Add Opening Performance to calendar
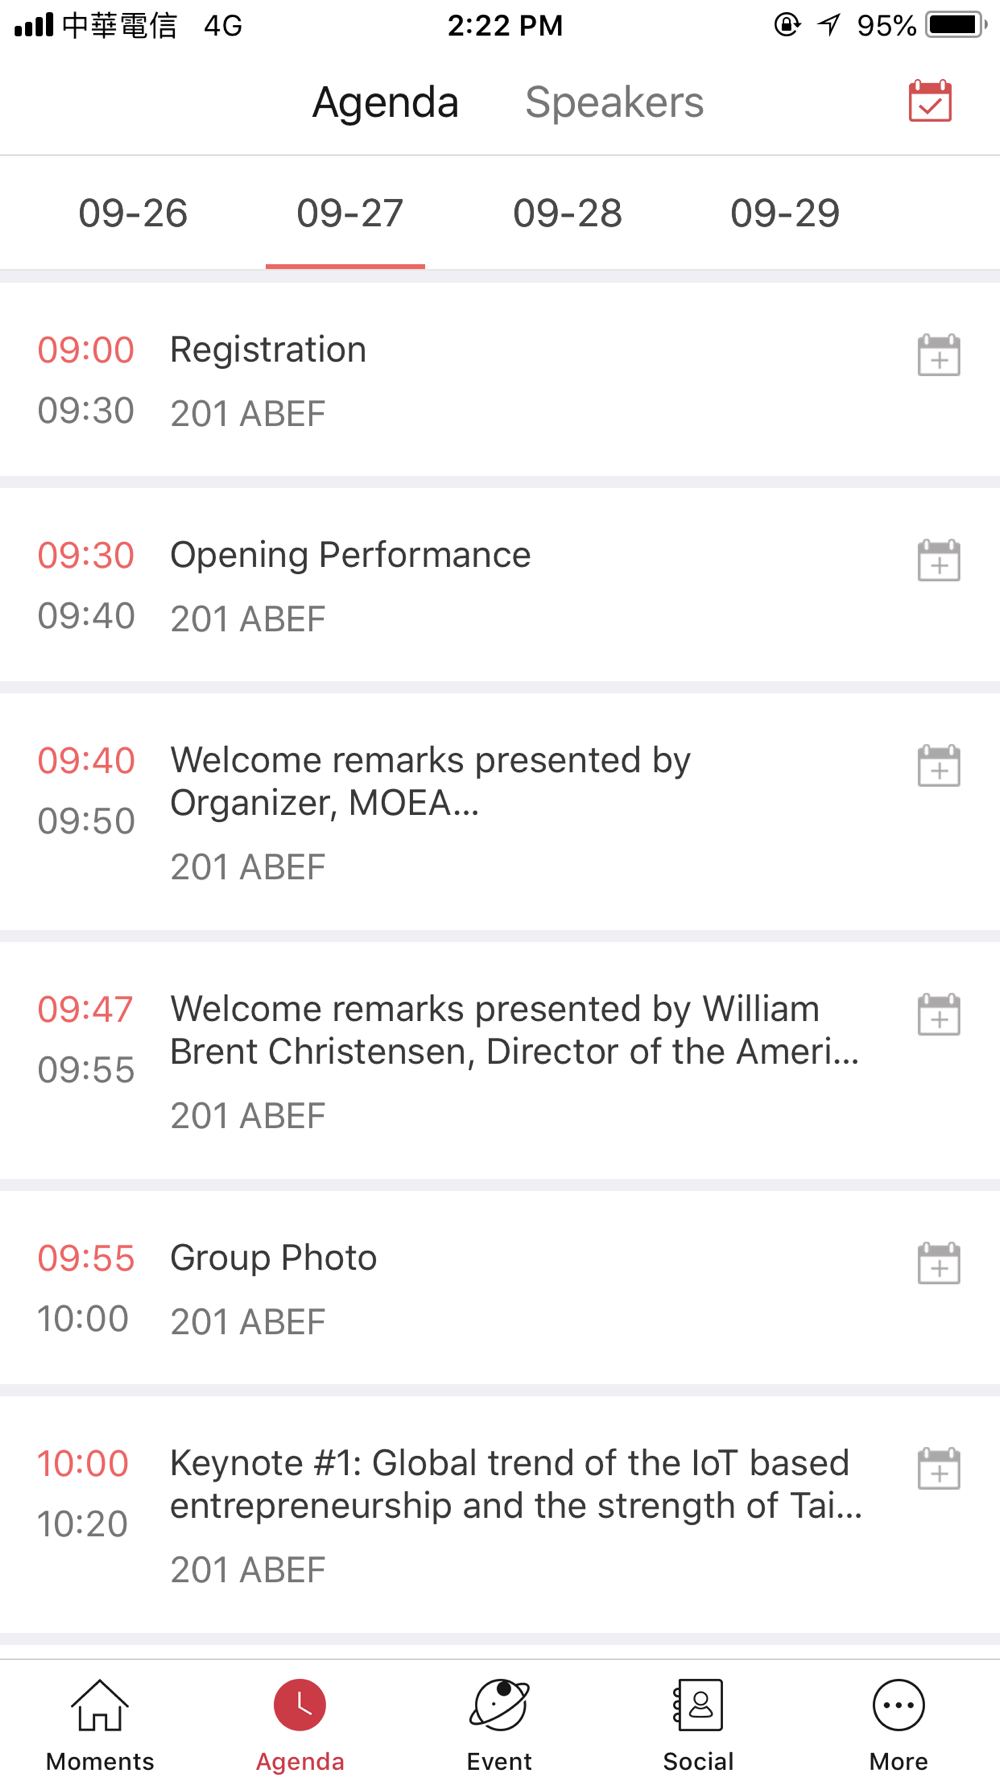Screen dimensions: 1000x1778 [938, 560]
